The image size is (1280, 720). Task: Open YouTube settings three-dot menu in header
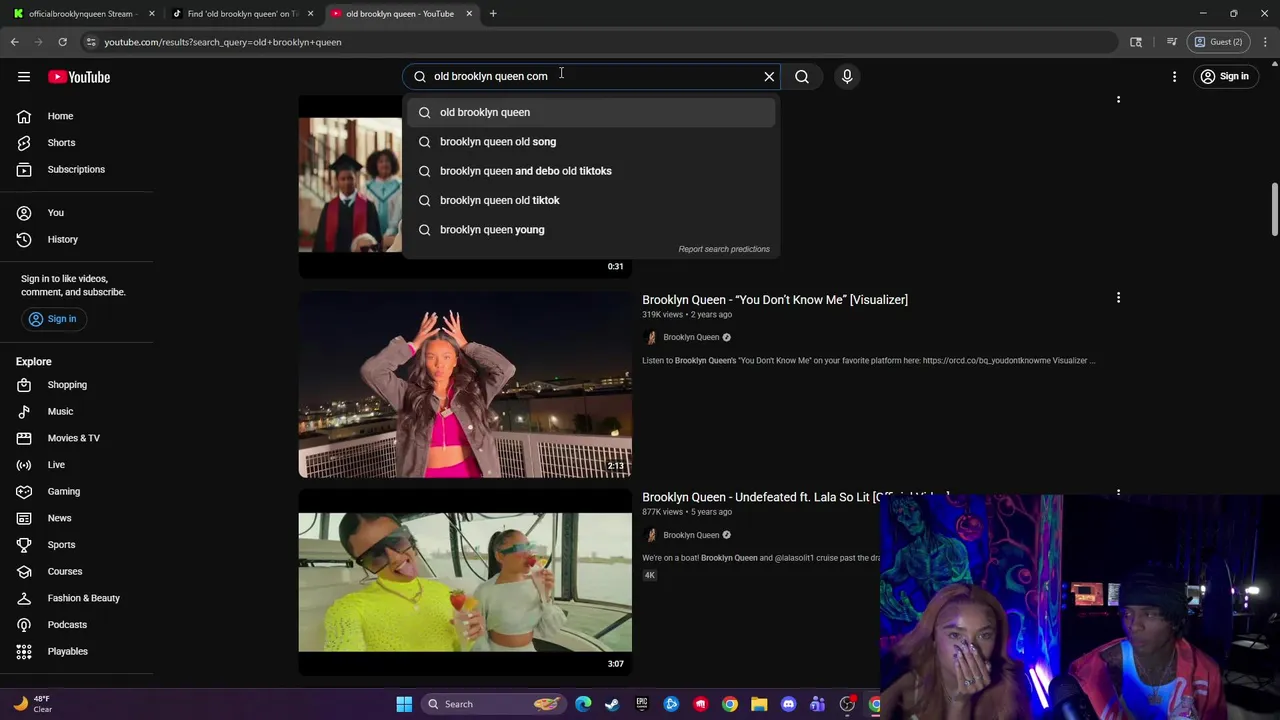[x=1175, y=77]
